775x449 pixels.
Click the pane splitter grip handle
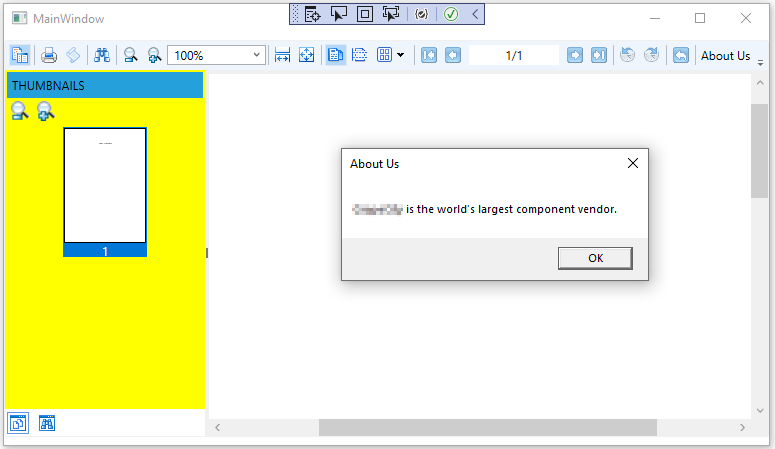click(207, 253)
